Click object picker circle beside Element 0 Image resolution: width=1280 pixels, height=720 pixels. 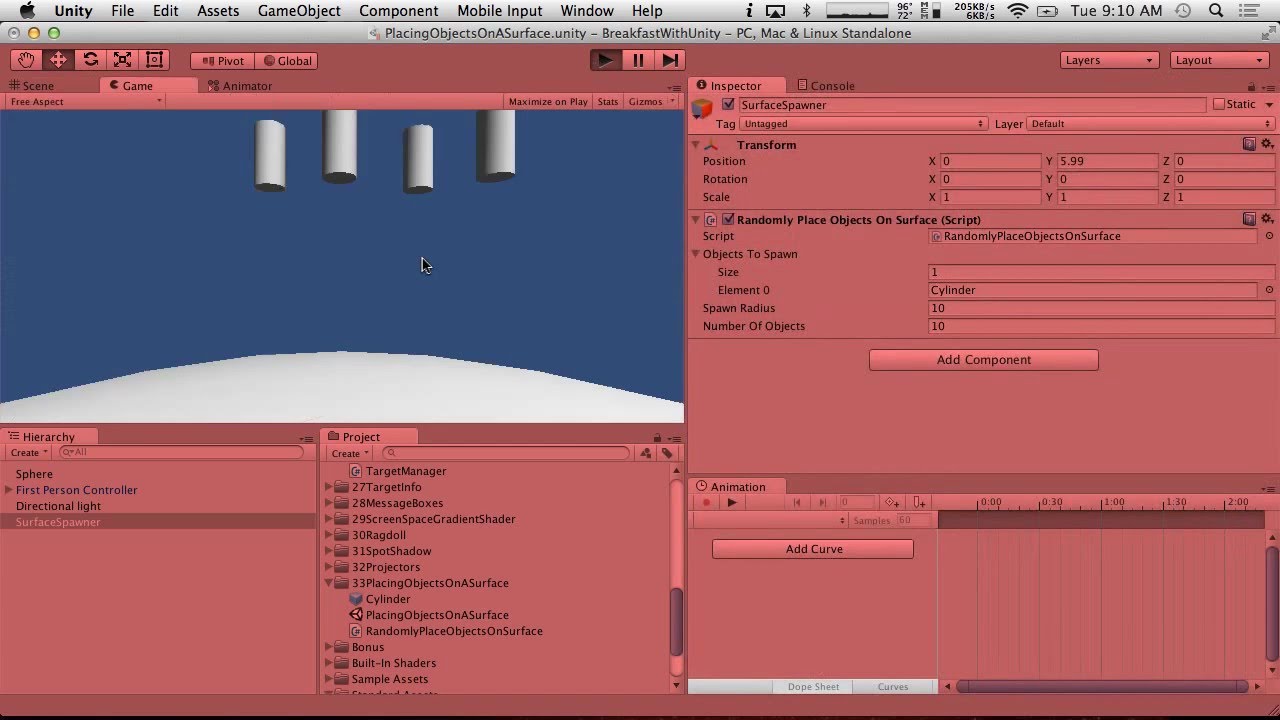[x=1269, y=290]
